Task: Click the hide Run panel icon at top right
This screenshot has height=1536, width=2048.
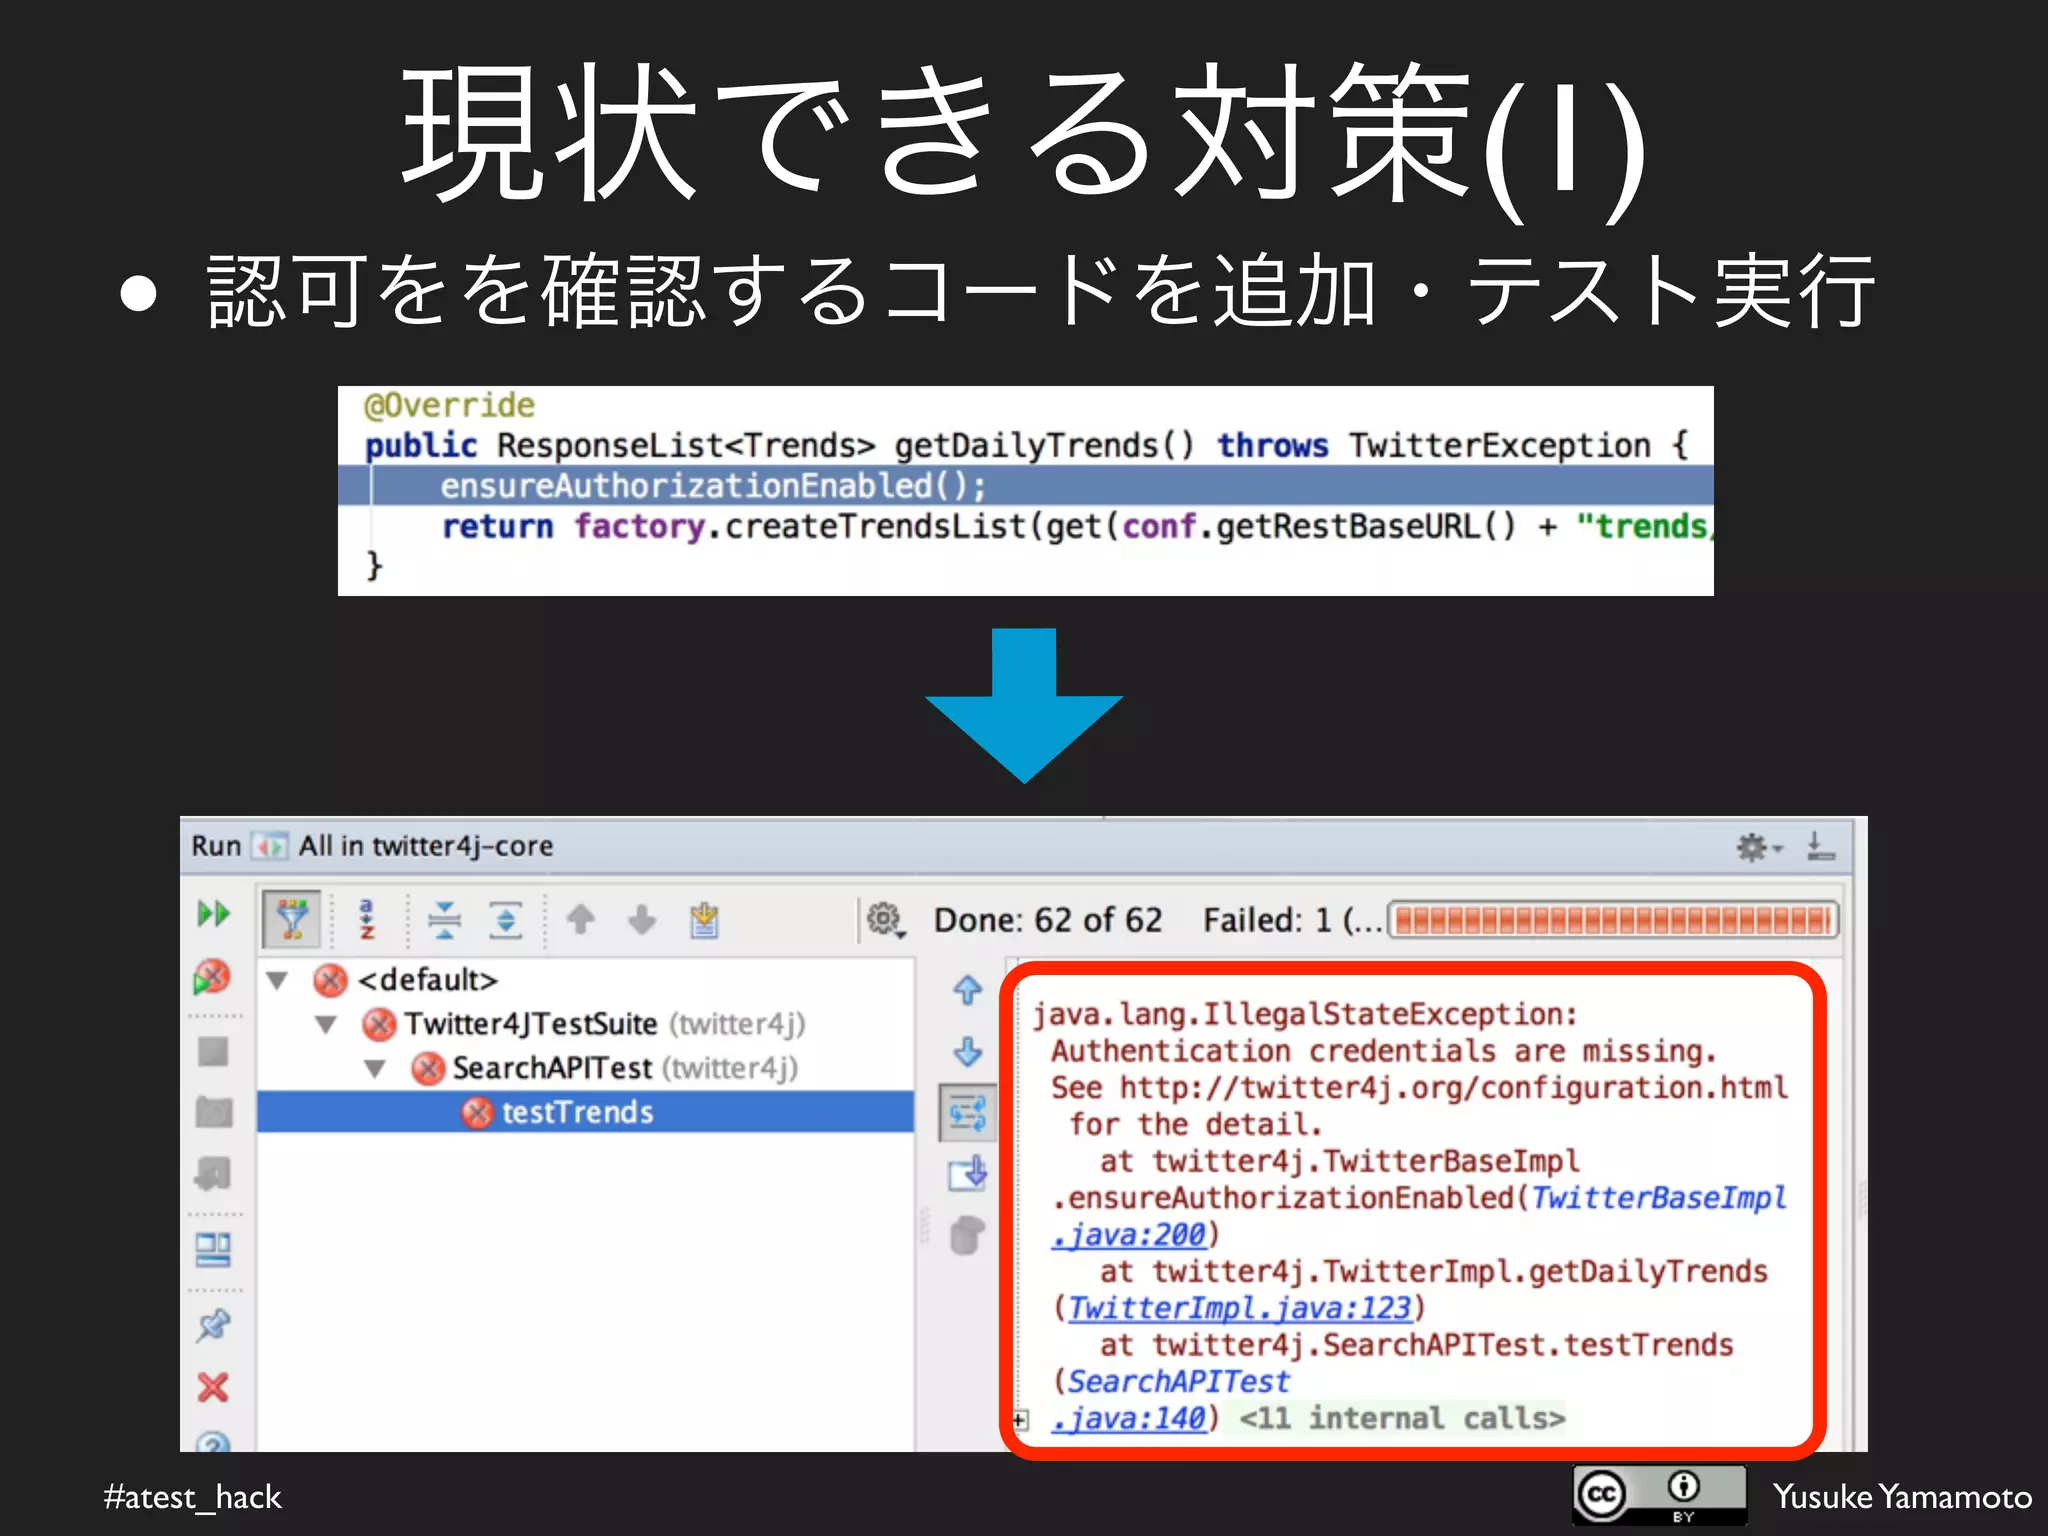Action: 1820,847
